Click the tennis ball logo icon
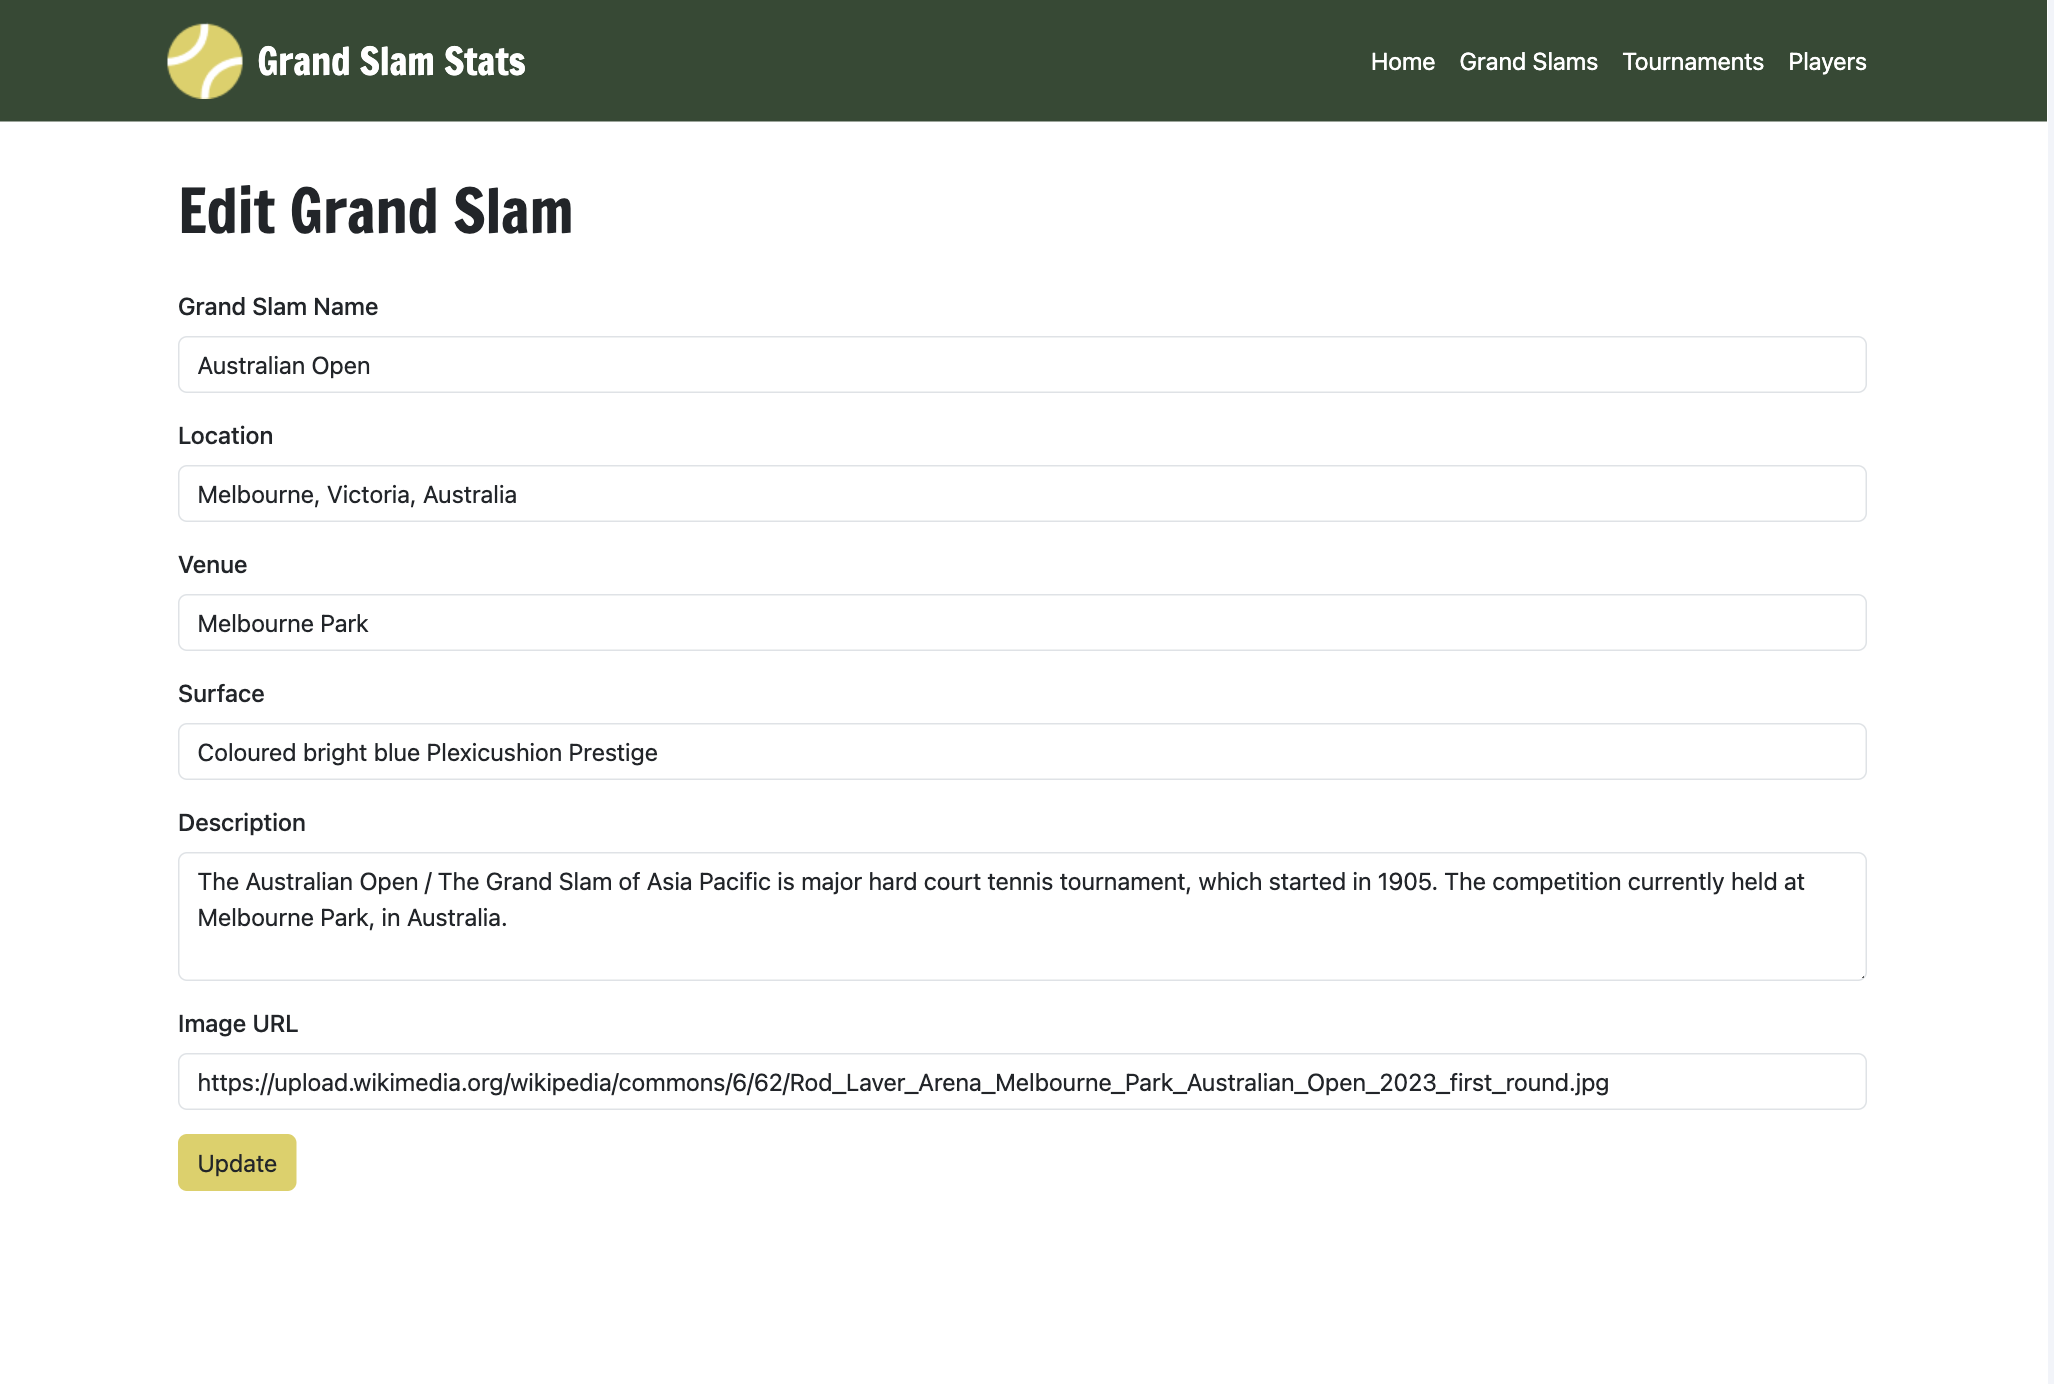The height and width of the screenshot is (1384, 2054). click(204, 61)
